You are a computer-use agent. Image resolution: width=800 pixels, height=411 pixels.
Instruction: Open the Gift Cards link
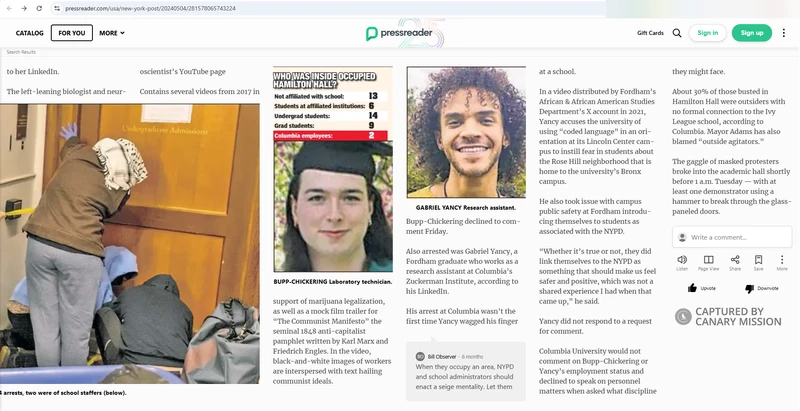(651, 33)
